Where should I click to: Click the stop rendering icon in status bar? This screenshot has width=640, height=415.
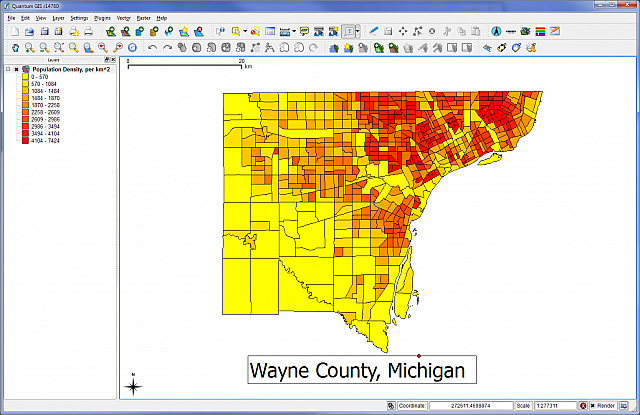[583, 406]
